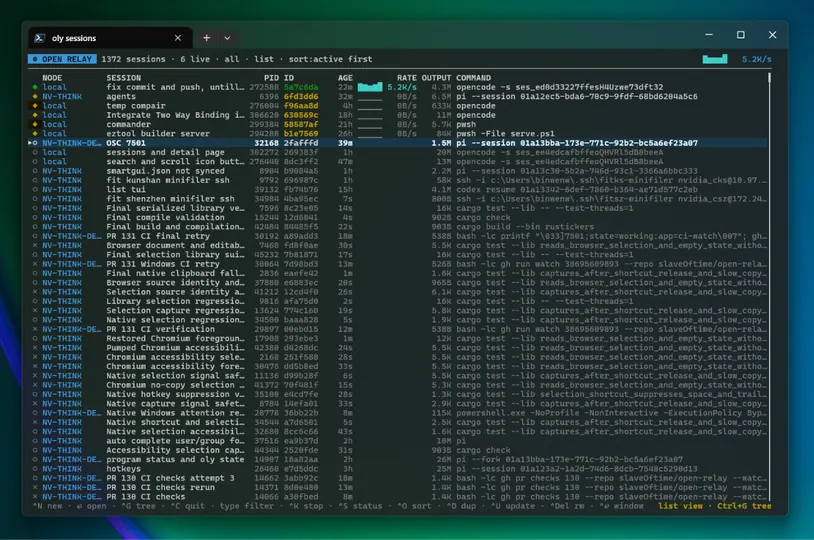814x540 pixels.
Task: Click the rate sparkline on fix commit row
Action: click(370, 87)
